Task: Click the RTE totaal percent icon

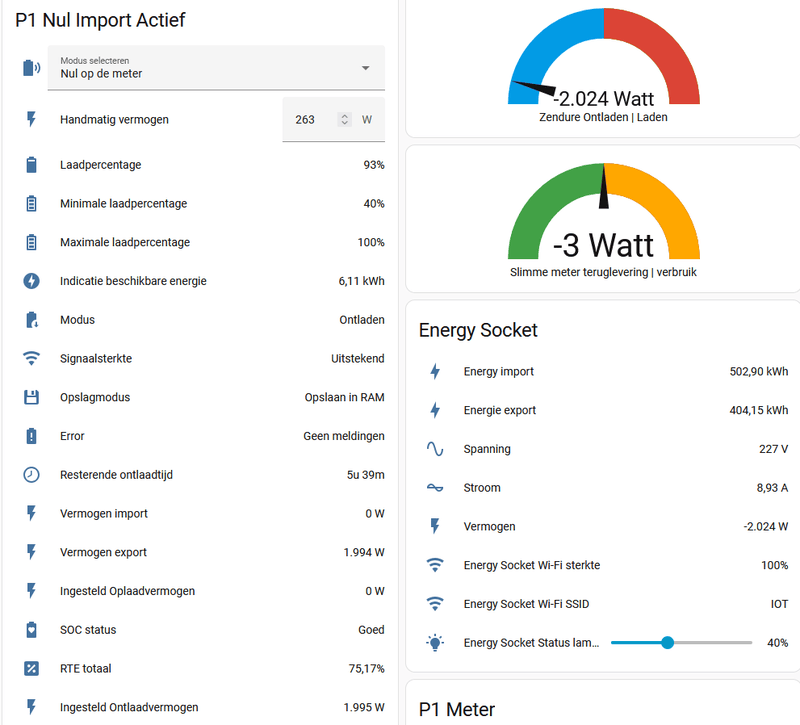Action: point(32,669)
